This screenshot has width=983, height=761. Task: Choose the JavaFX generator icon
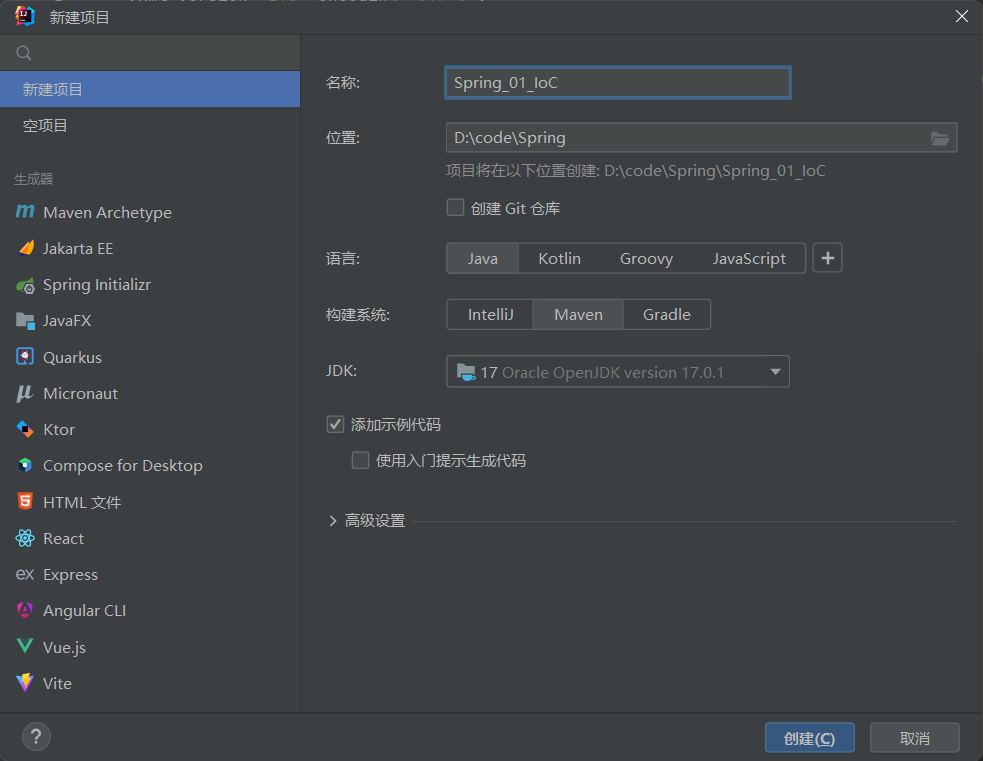tap(25, 321)
